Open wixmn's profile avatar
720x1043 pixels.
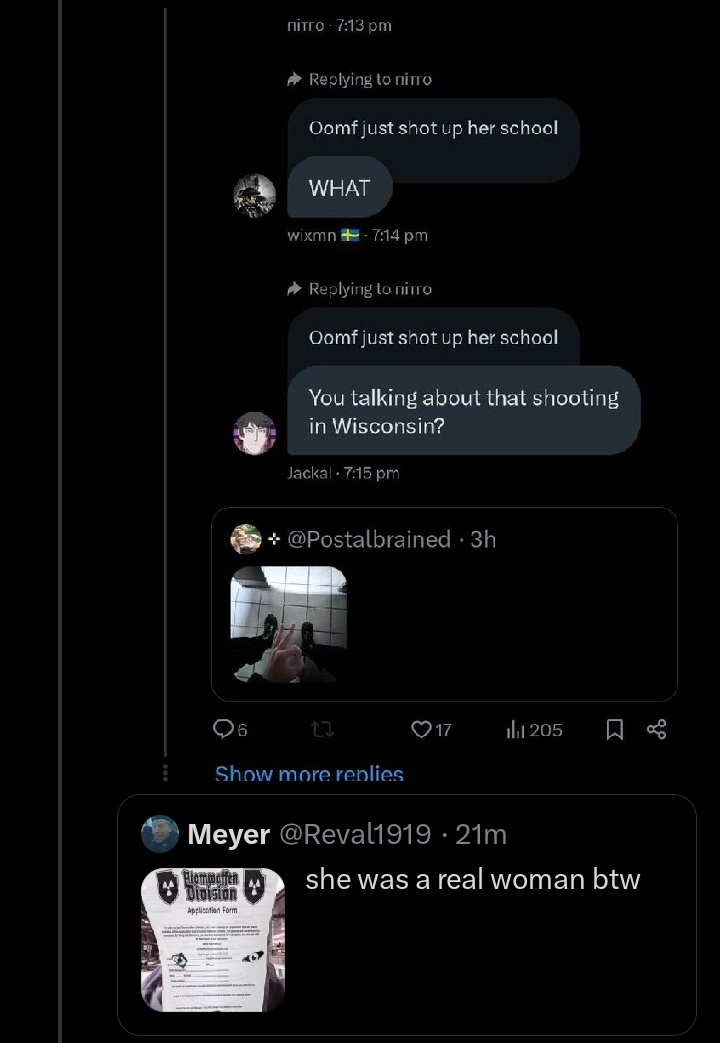tap(255, 196)
